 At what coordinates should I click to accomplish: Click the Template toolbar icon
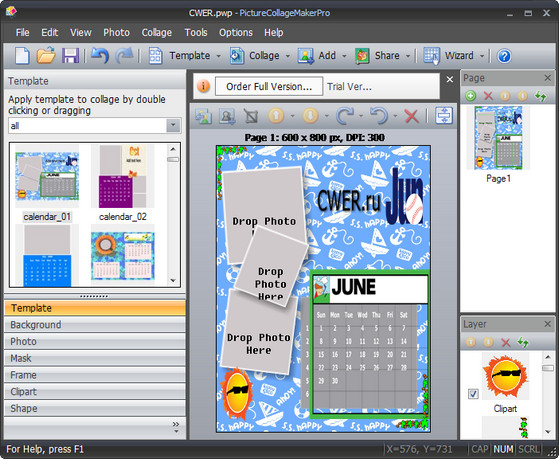155,56
